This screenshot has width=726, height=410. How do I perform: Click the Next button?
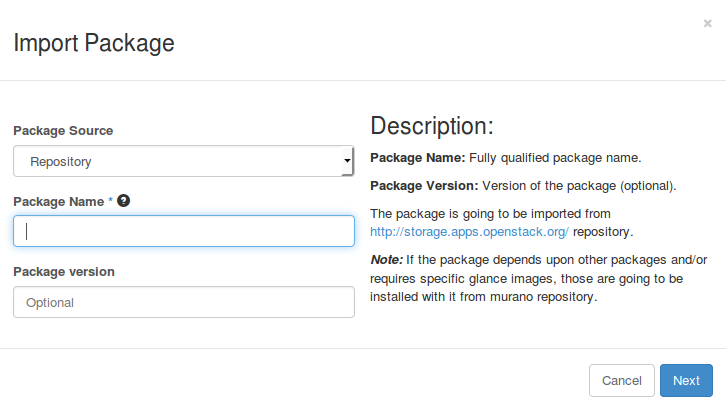click(x=686, y=380)
